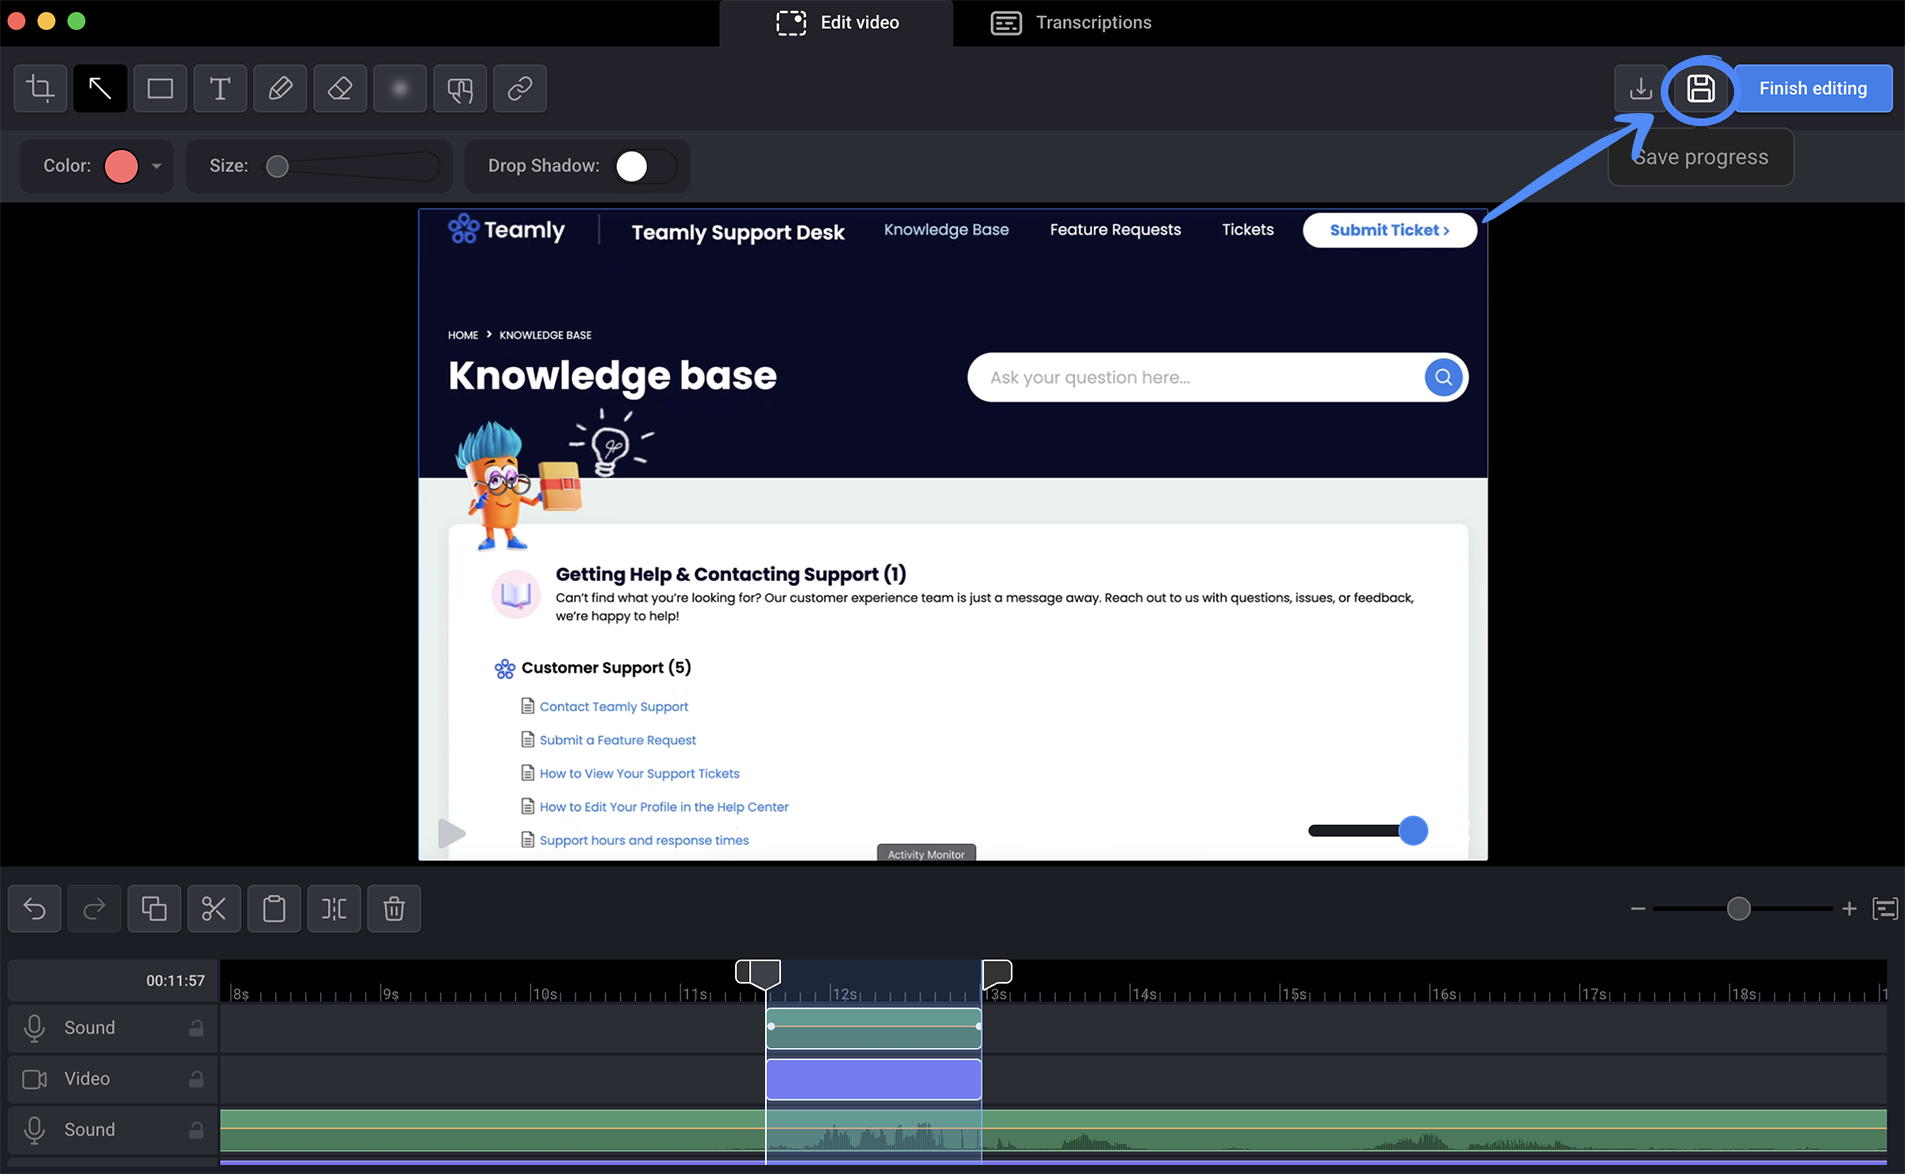Open the Color dropdown arrow
The width and height of the screenshot is (1905, 1174).
coord(157,166)
